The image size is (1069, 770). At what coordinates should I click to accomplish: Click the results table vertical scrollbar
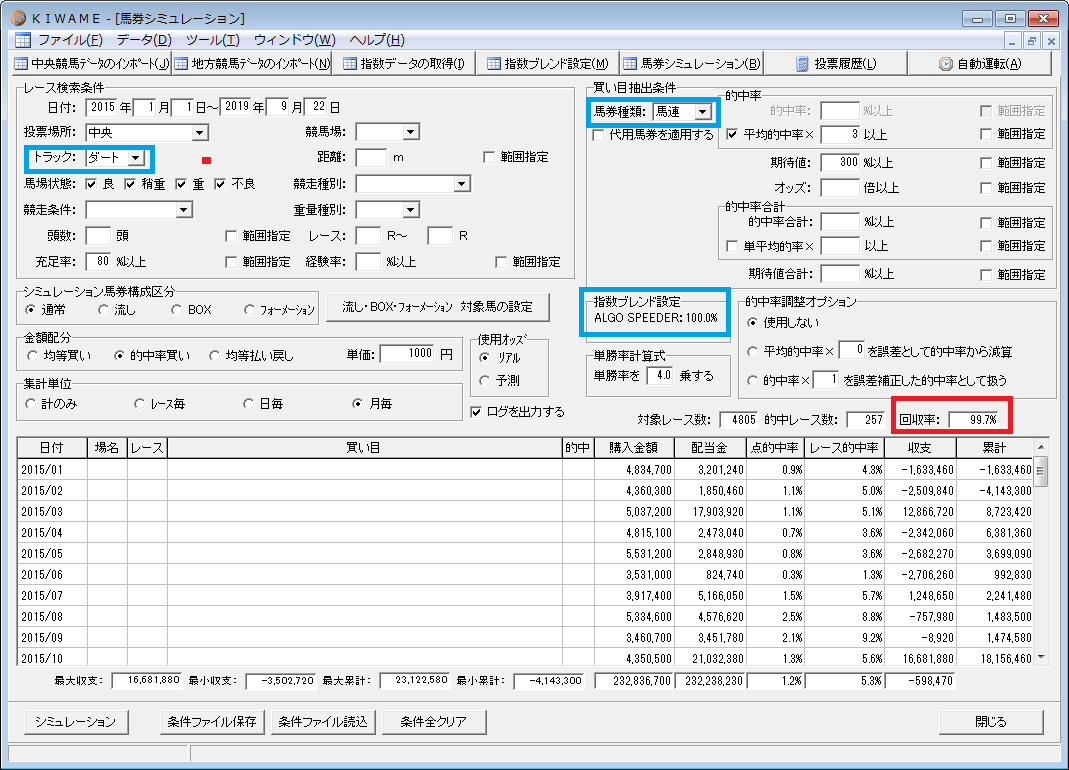click(1040, 552)
